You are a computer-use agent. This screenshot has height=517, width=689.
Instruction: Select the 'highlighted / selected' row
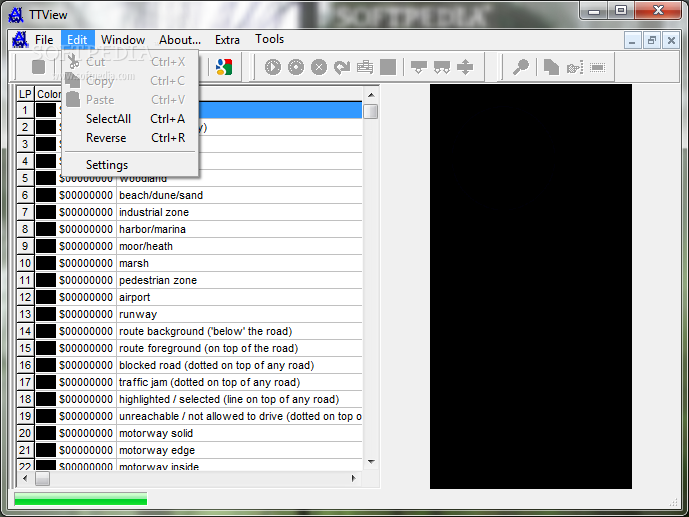[x=189, y=399]
